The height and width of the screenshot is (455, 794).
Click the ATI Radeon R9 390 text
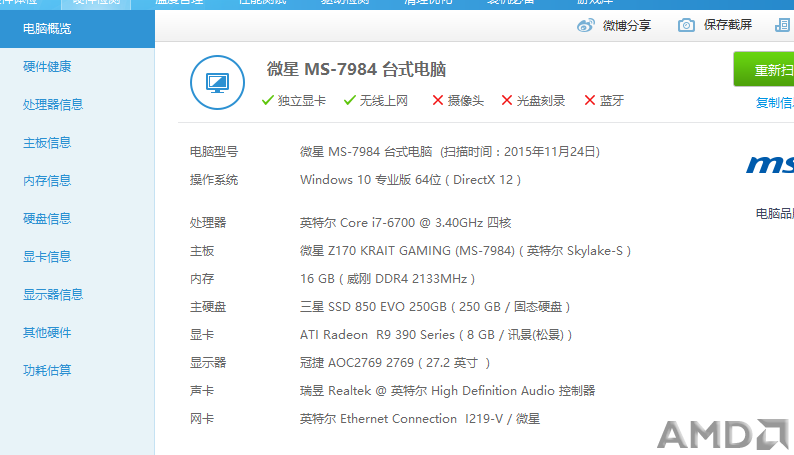(436, 335)
